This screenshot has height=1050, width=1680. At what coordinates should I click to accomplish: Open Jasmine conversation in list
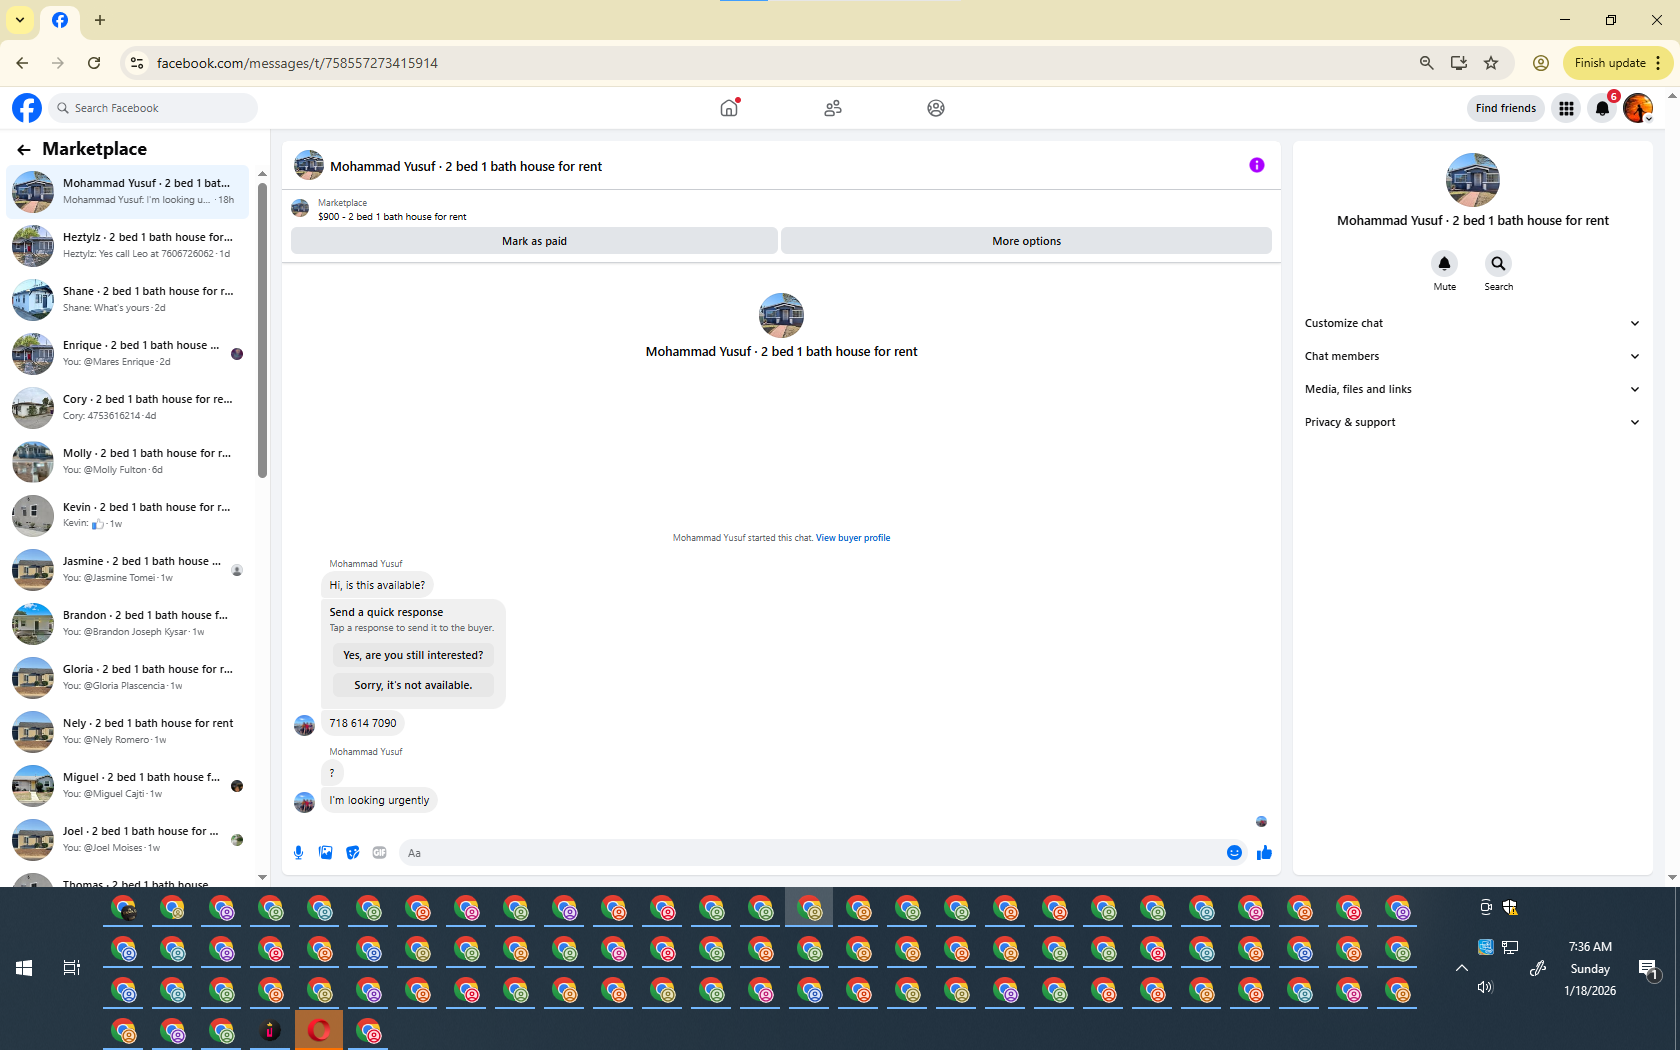[x=129, y=569]
